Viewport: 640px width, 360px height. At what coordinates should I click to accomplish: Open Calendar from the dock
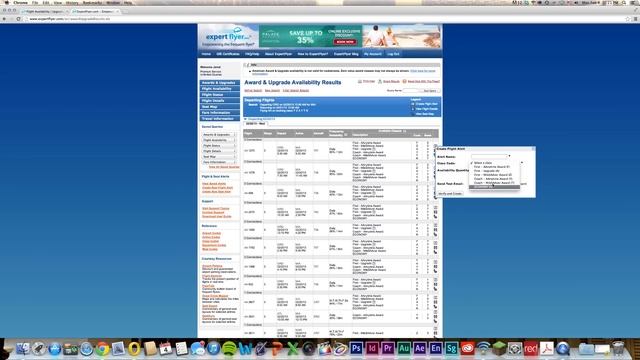(x=166, y=349)
